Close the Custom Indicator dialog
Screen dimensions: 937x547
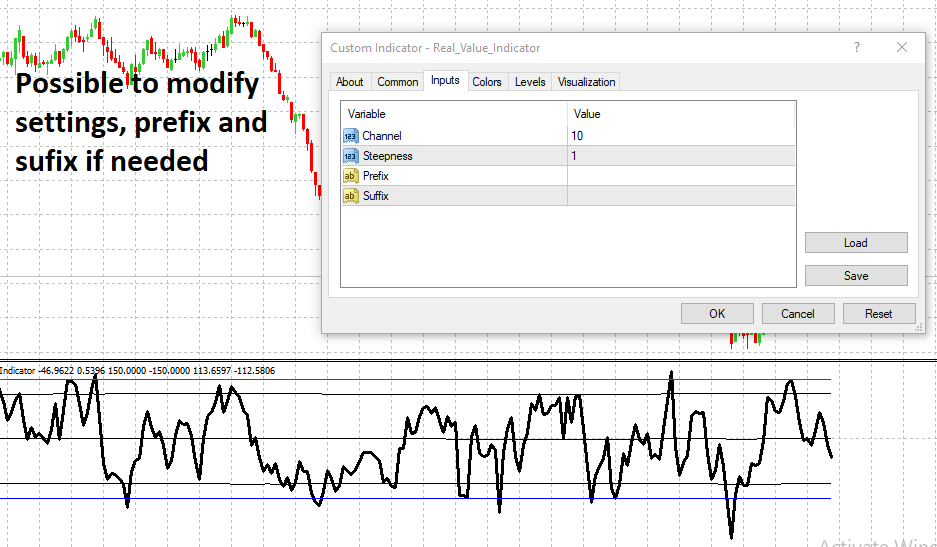(x=902, y=47)
